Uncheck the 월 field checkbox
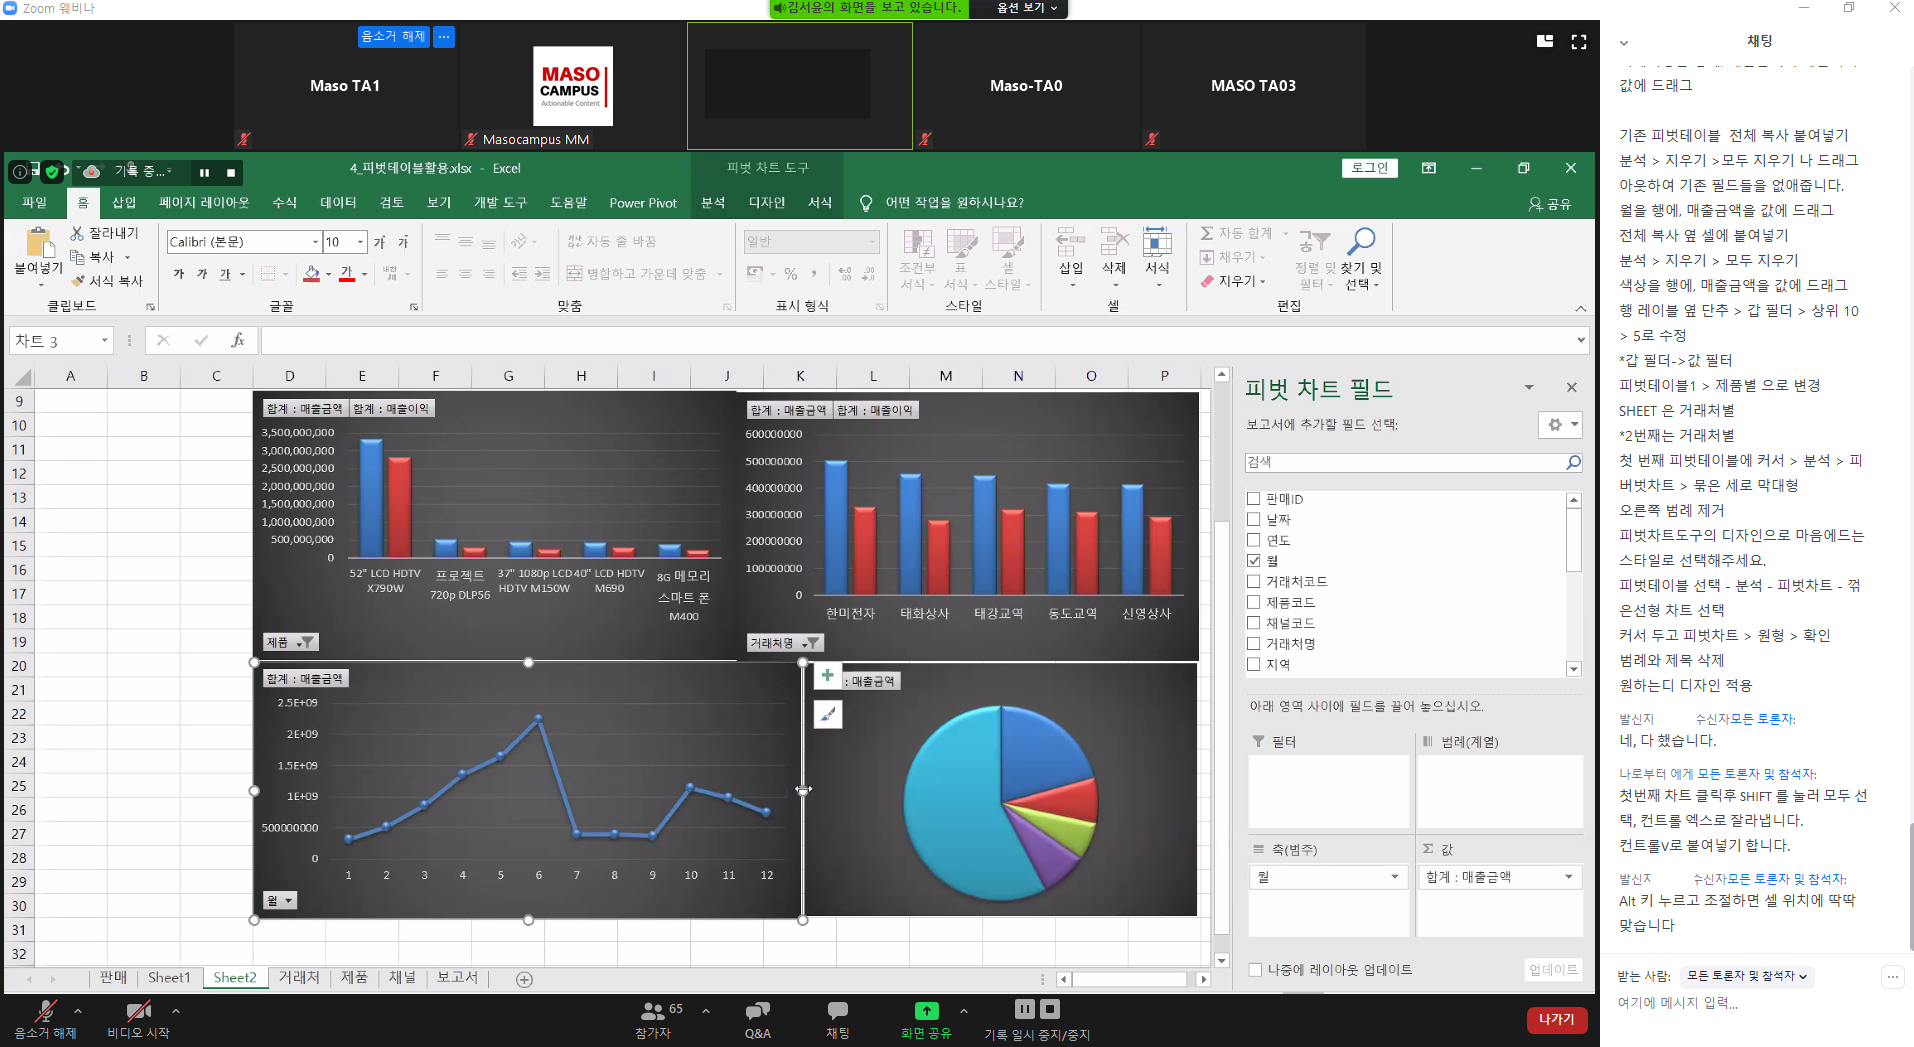Viewport: 1914px width, 1047px height. click(x=1254, y=561)
